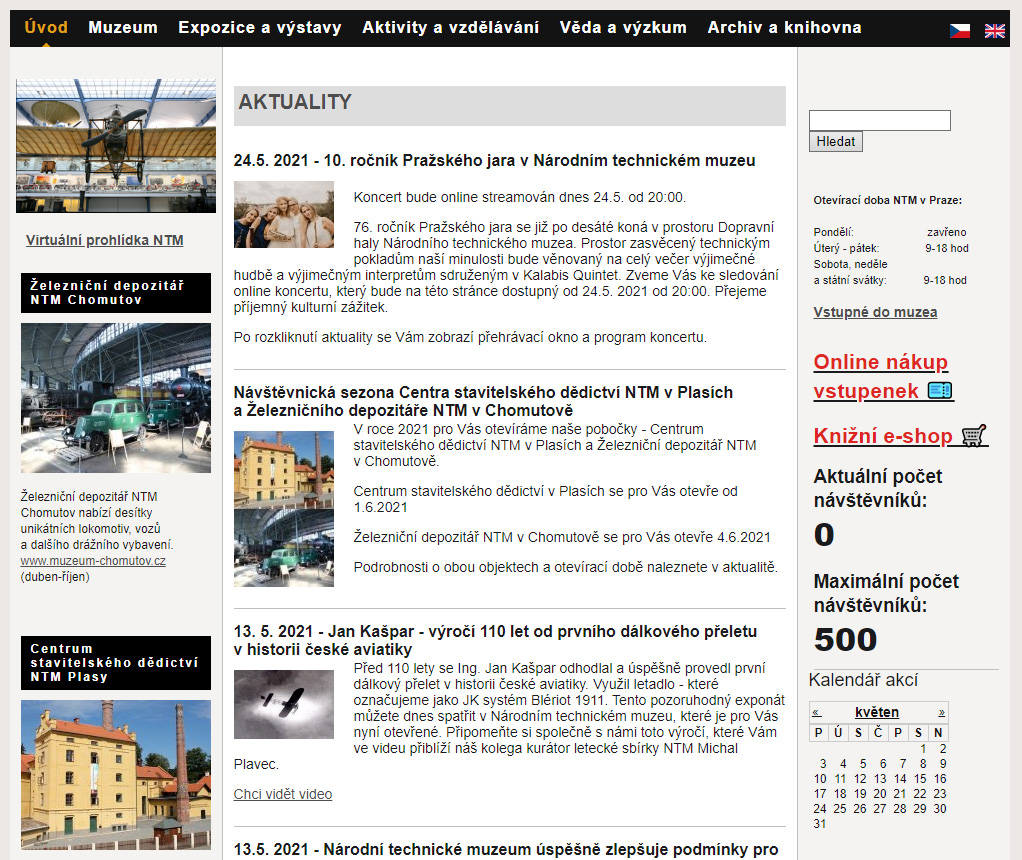The width and height of the screenshot is (1022, 860).
Task: Click Centrum stavitelského dědictví NTM Plasy banner
Action: click(x=115, y=663)
